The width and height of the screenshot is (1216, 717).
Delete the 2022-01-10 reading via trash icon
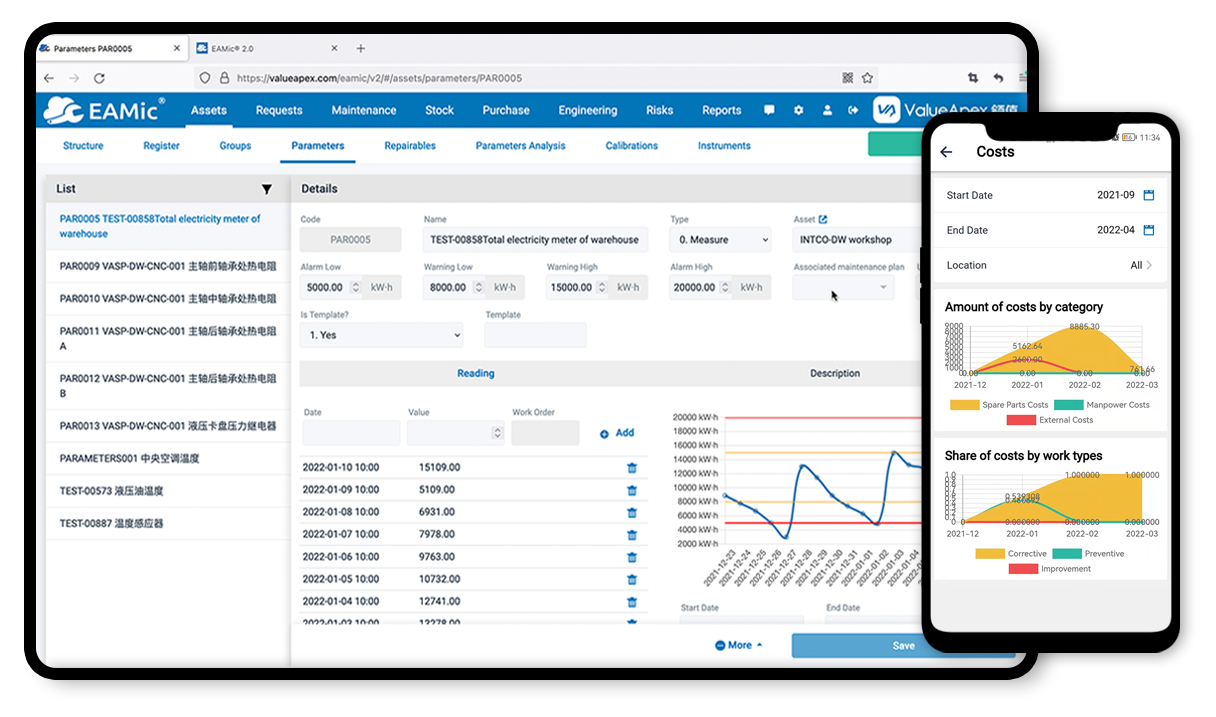coord(631,467)
